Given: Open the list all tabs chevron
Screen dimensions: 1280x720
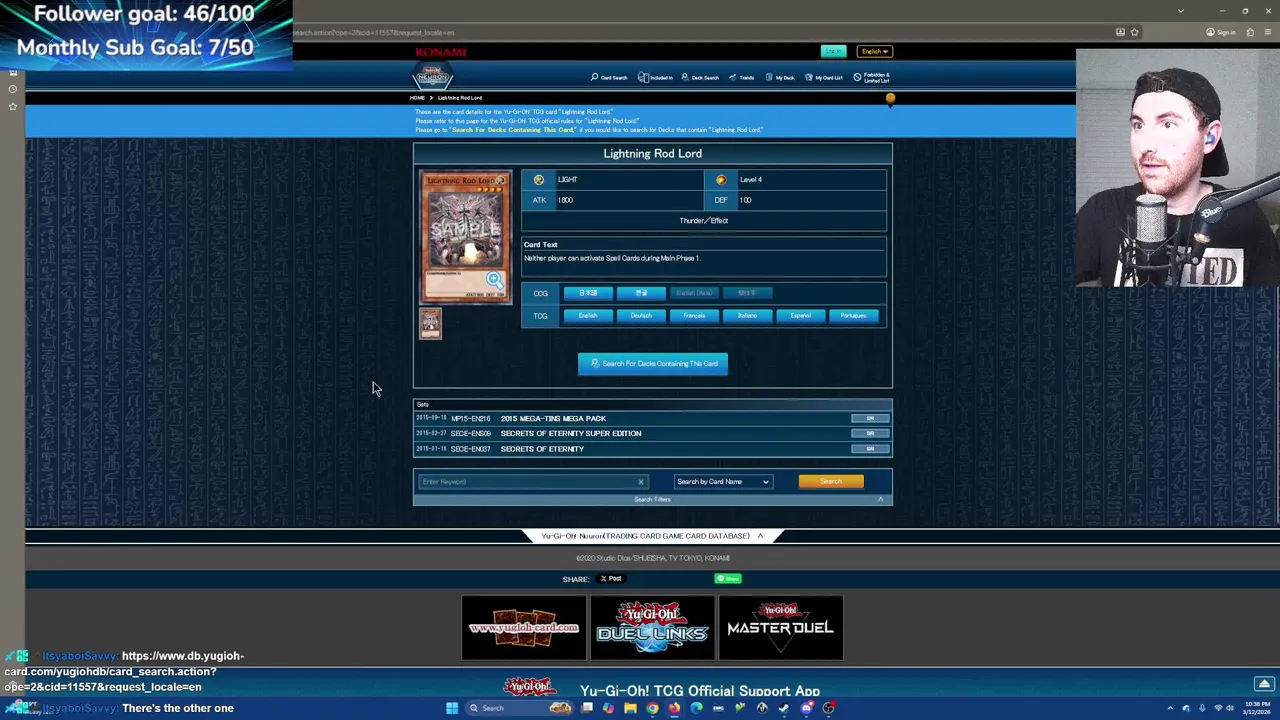Looking at the screenshot, I should [x=1180, y=11].
